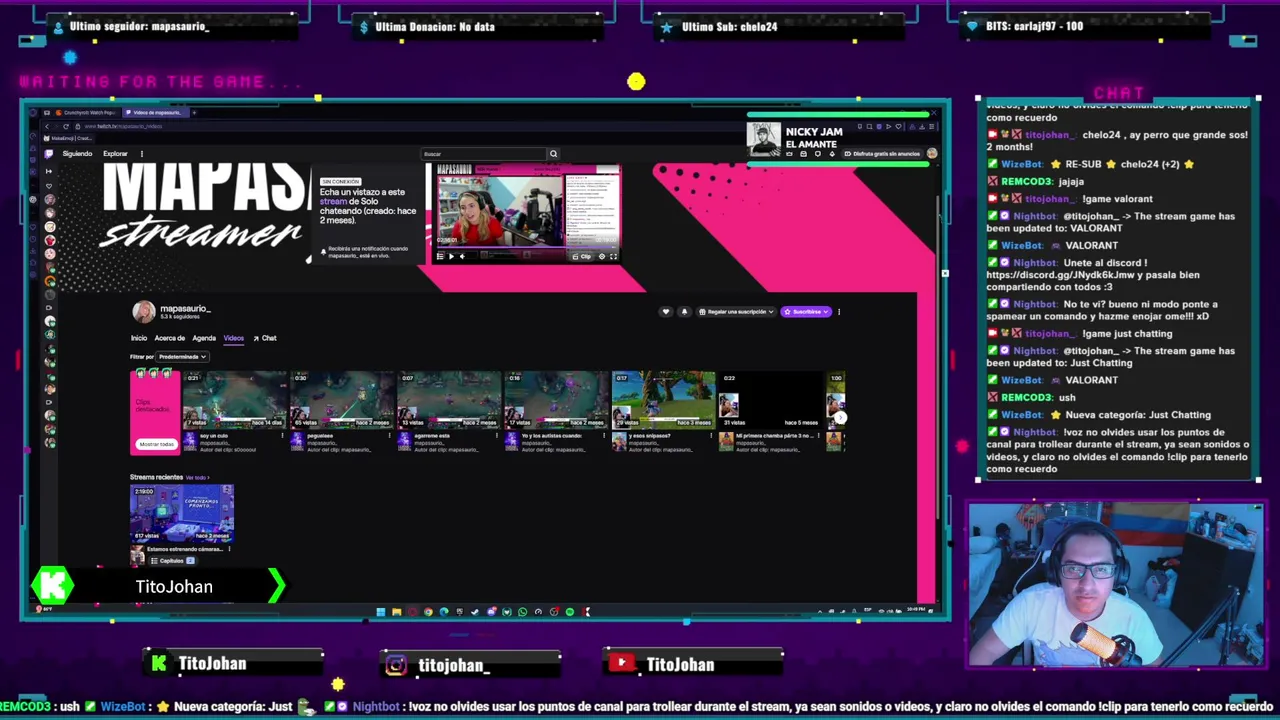The width and height of the screenshot is (1280, 720).
Task: Click 'Mostrar todas' on Clips destacados
Action: coord(157,444)
